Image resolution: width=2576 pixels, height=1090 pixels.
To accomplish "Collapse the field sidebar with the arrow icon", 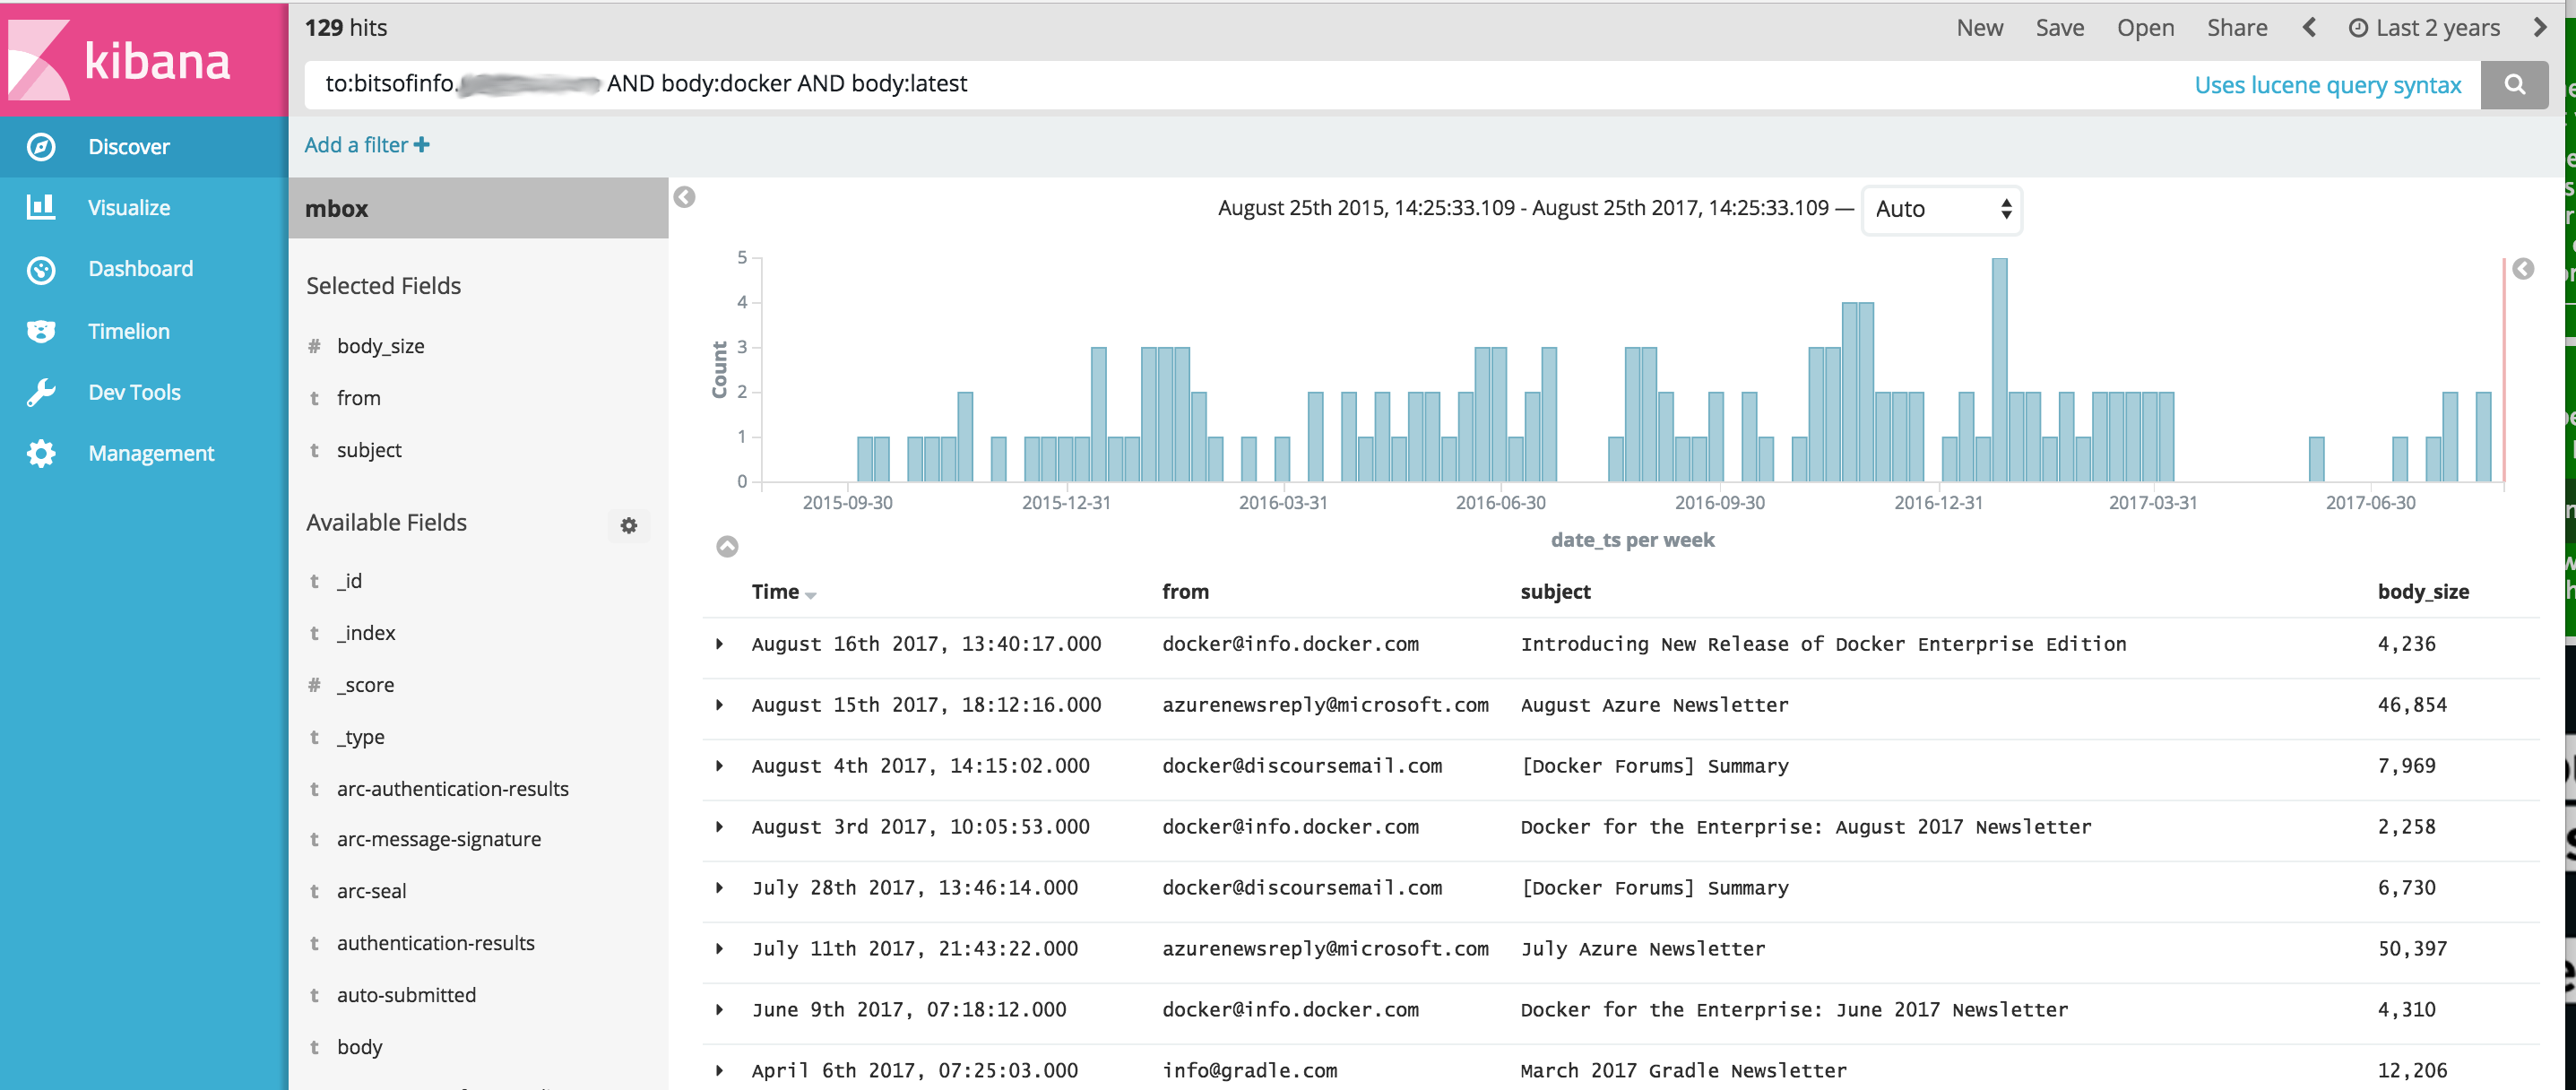I will coord(684,197).
